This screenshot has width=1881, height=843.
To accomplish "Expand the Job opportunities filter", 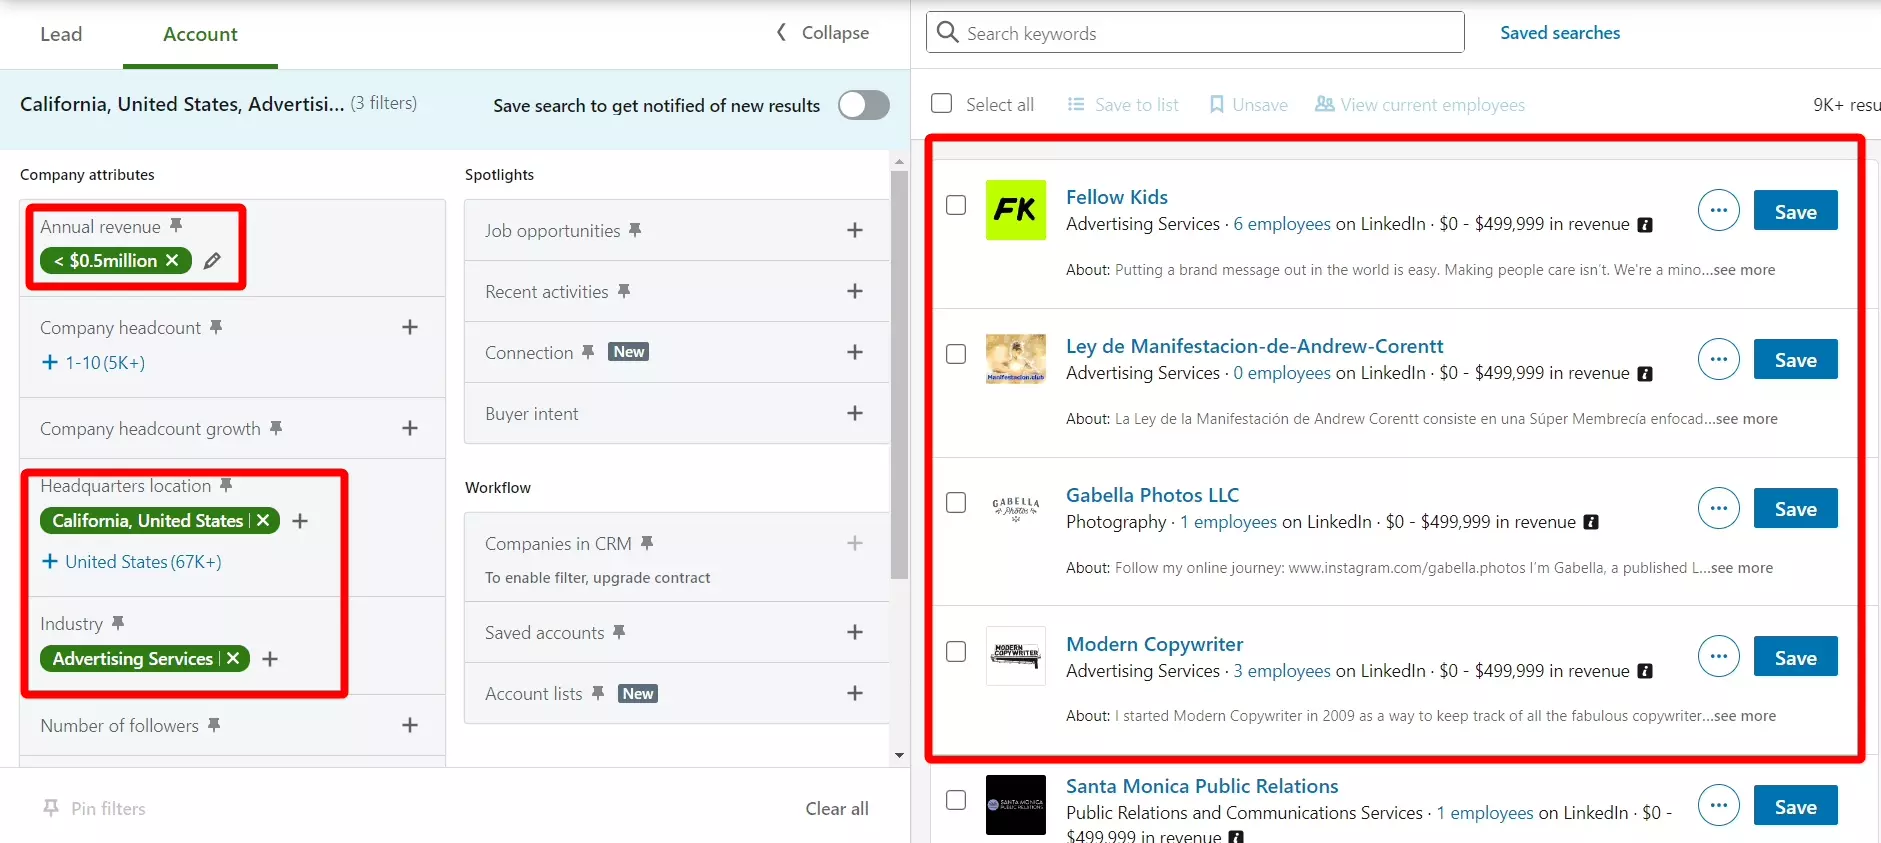I will click(x=855, y=230).
